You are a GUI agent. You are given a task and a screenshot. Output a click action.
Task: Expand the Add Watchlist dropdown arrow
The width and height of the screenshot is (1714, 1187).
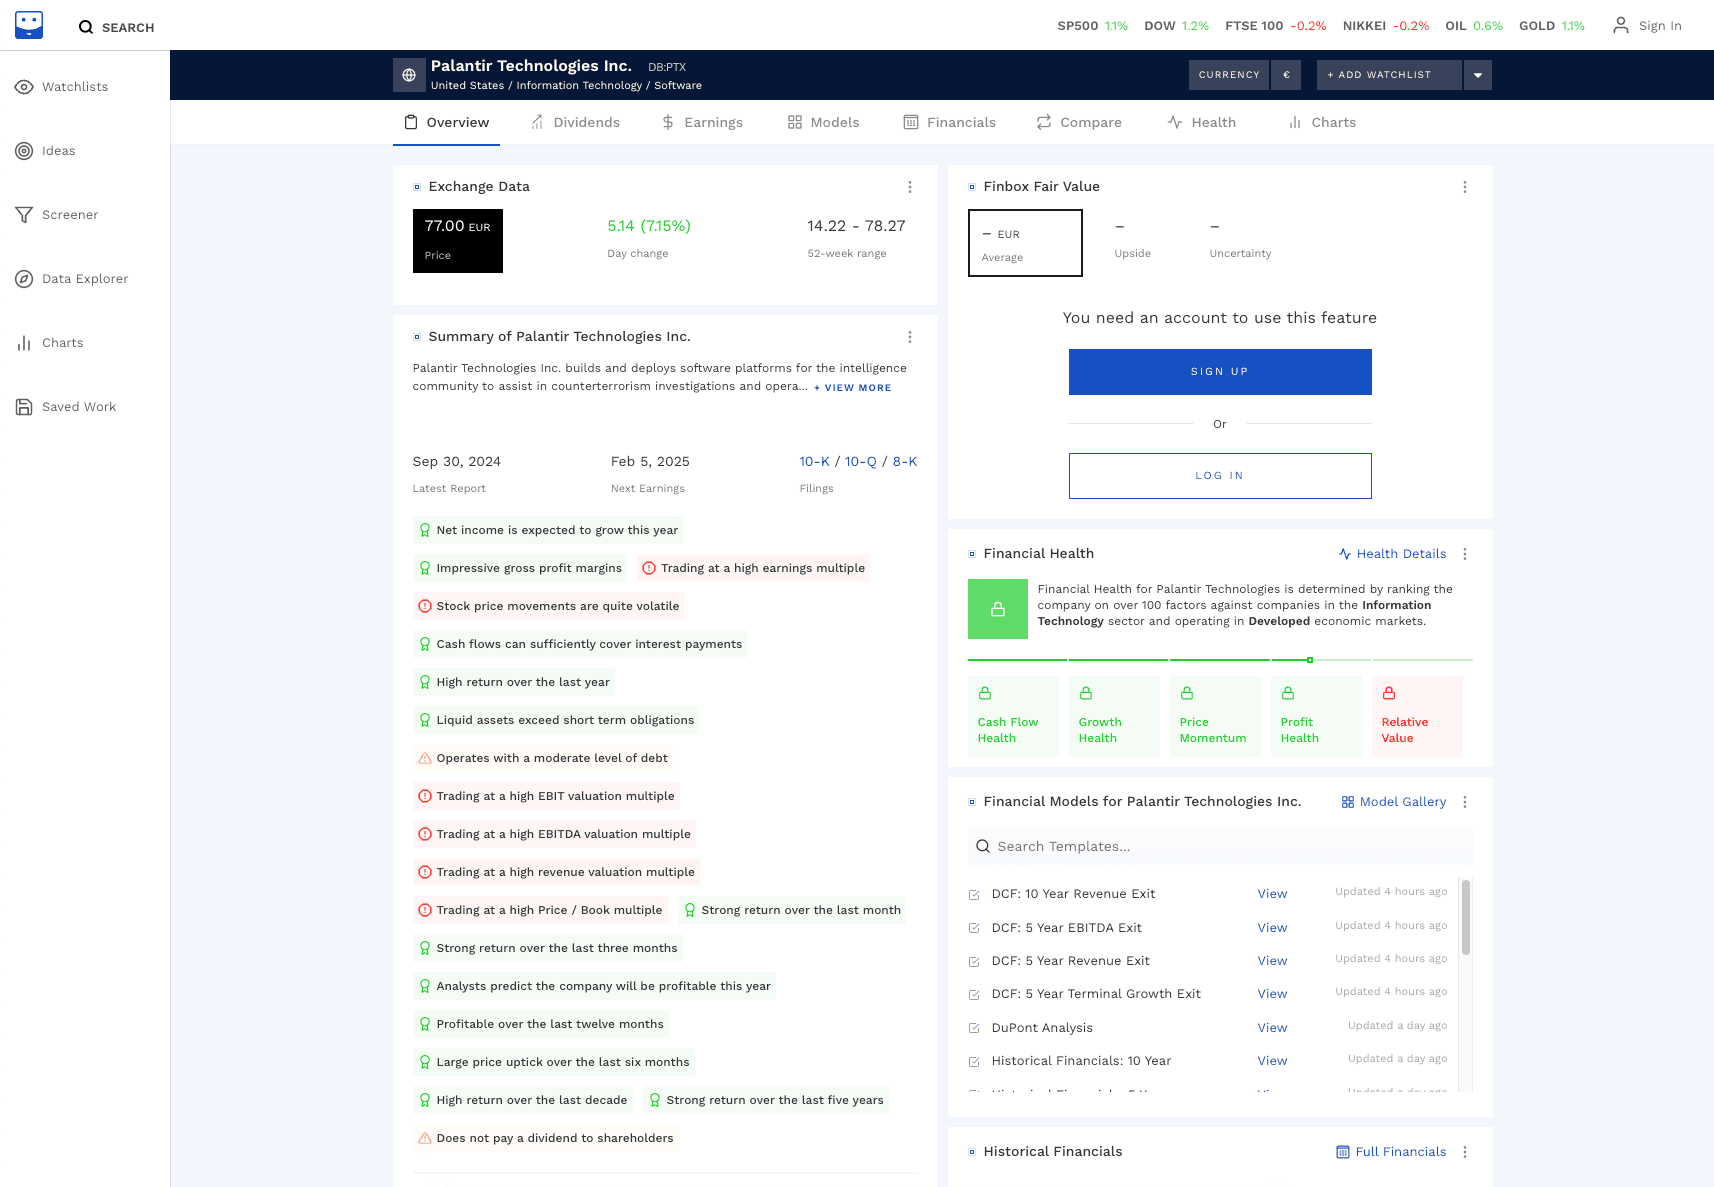coord(1478,75)
